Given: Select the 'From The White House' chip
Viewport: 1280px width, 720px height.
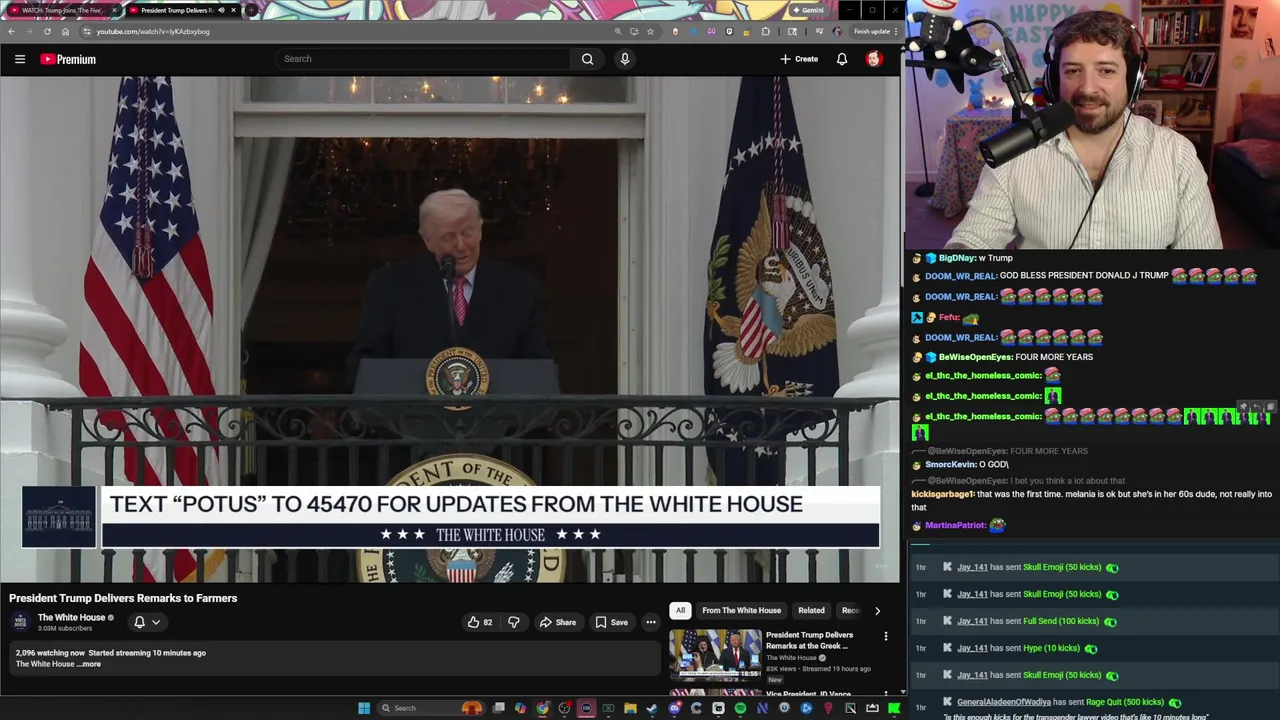Looking at the screenshot, I should coord(741,610).
